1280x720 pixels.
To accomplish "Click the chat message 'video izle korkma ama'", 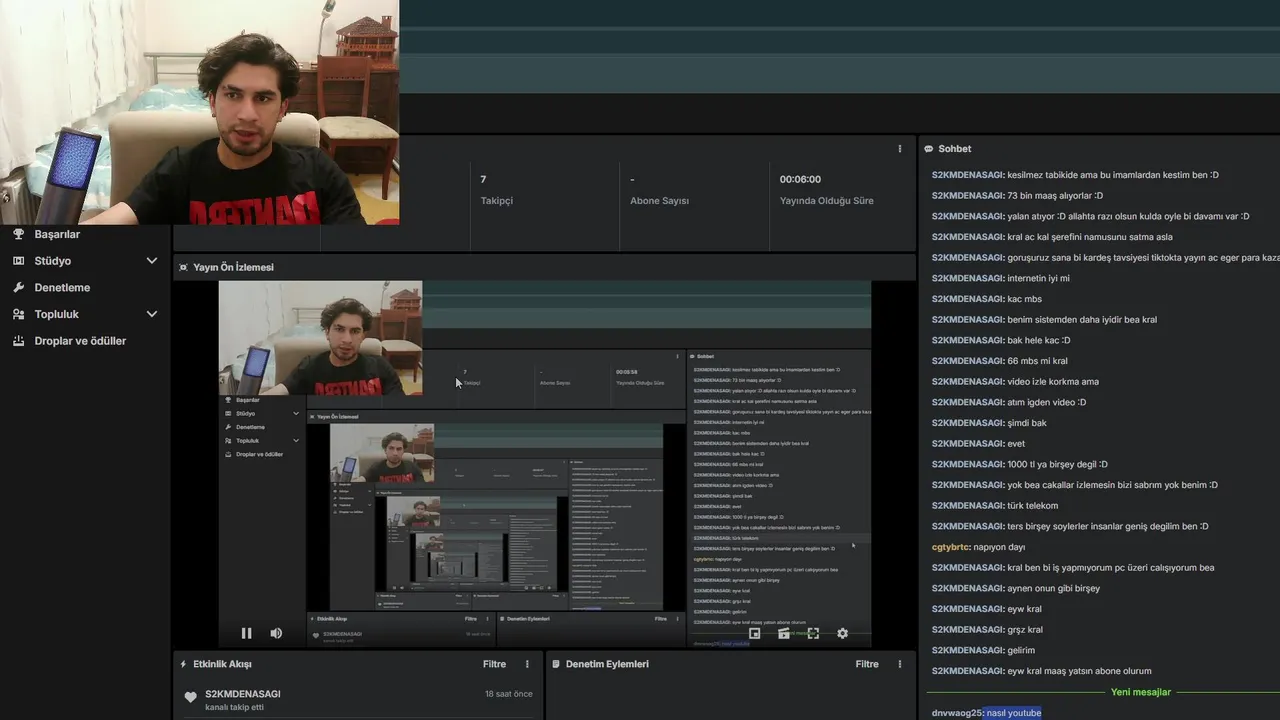I will 1053,382.
